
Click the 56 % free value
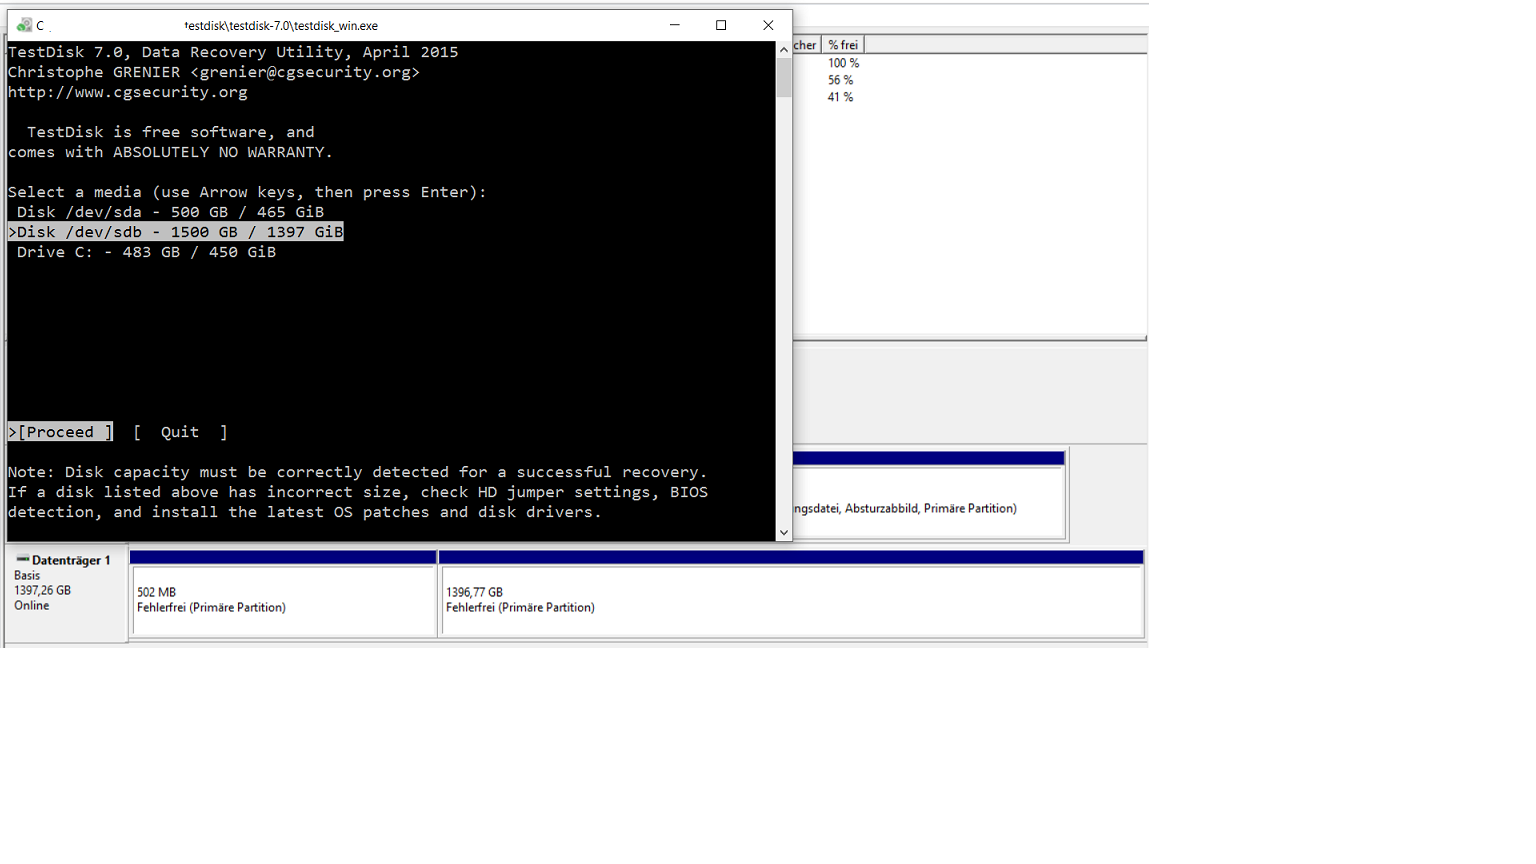(840, 80)
